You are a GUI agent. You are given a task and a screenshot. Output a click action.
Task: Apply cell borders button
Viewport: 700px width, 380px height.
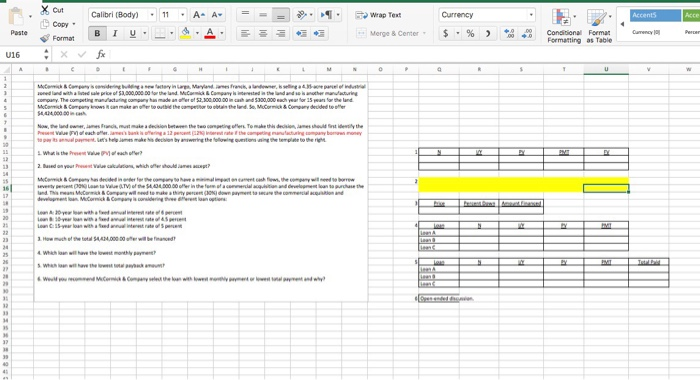160,33
